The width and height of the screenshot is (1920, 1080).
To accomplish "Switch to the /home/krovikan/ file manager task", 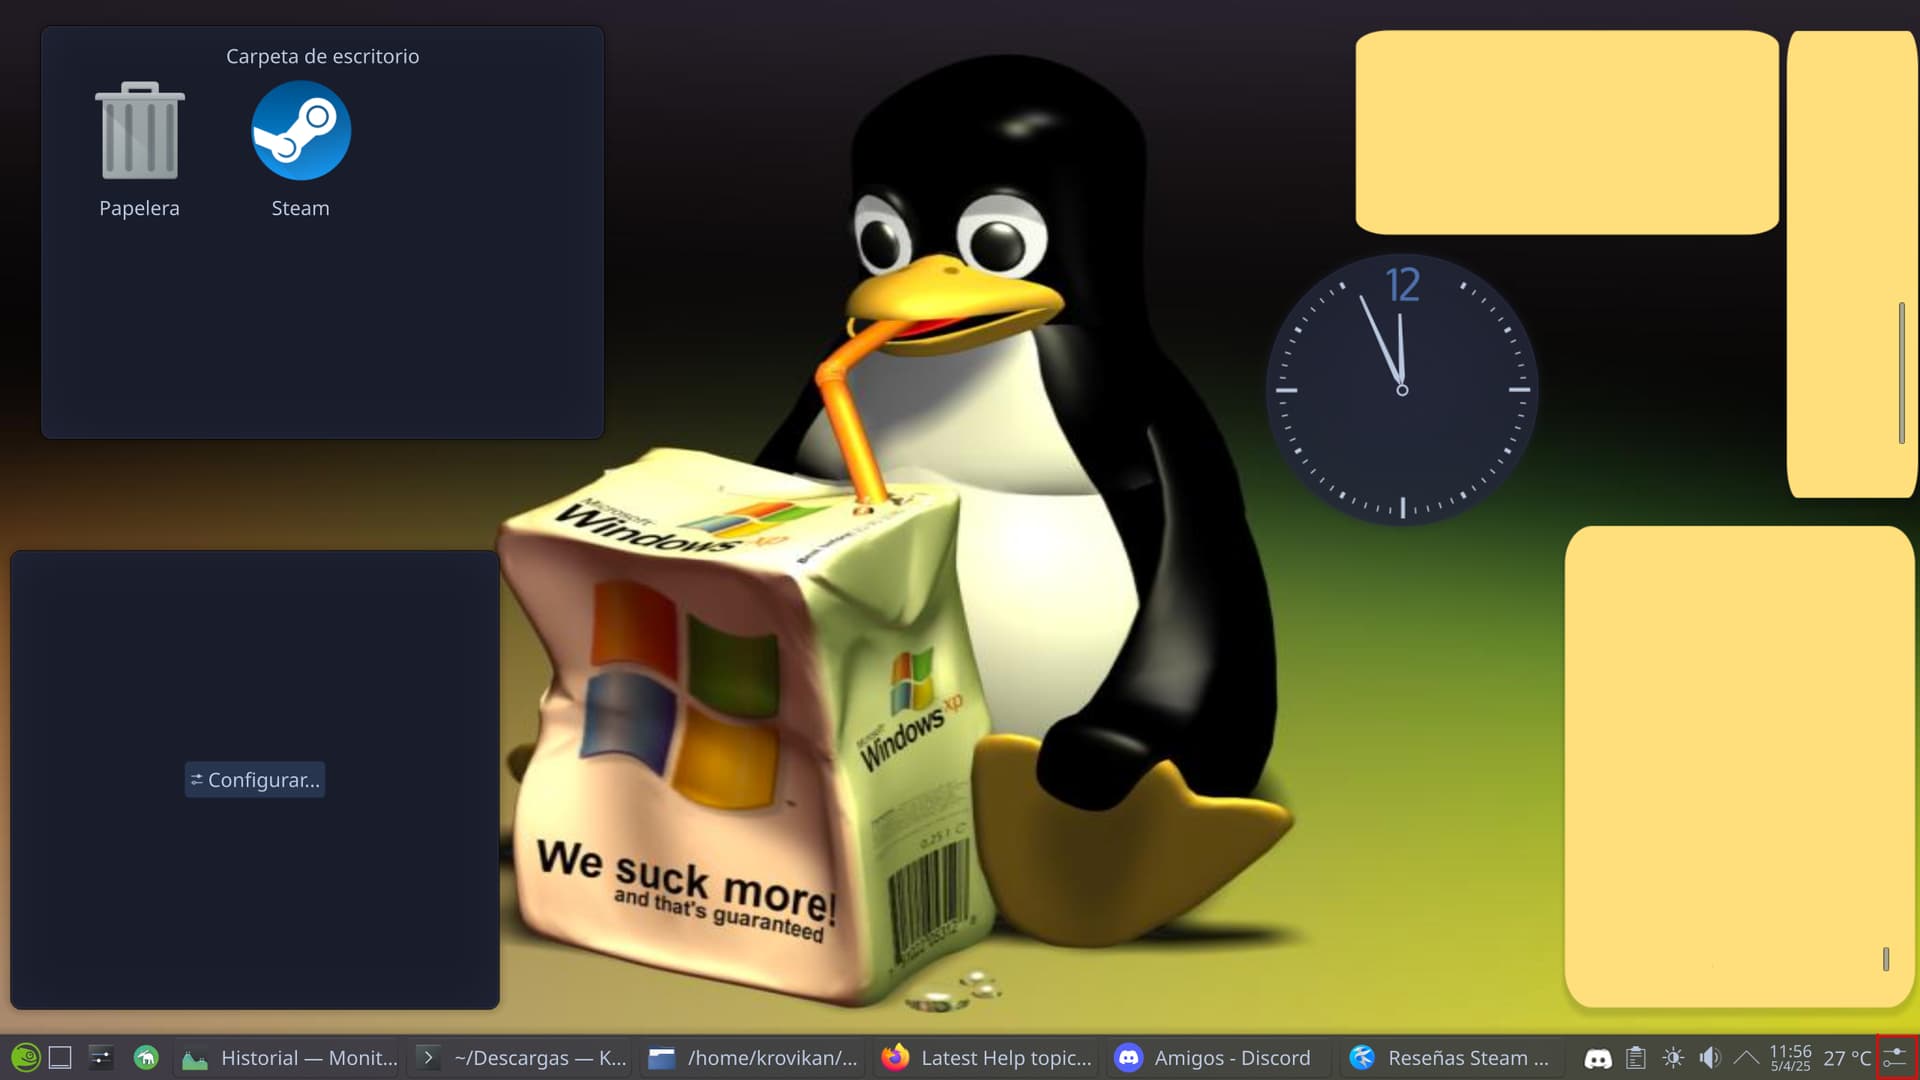I will [x=753, y=1057].
